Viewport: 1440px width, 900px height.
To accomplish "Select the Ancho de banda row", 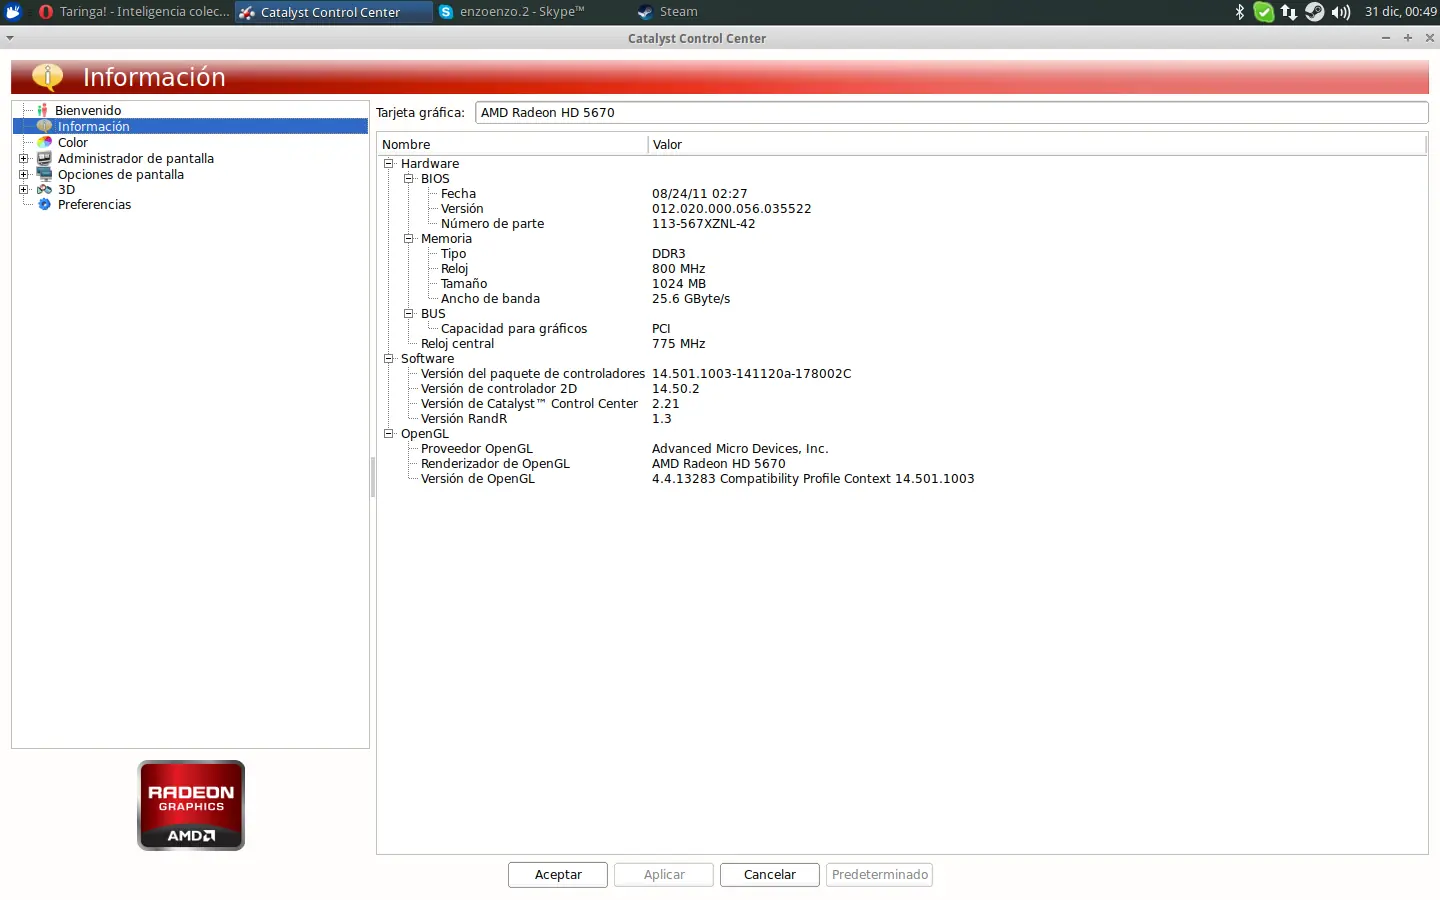I will pos(900,298).
